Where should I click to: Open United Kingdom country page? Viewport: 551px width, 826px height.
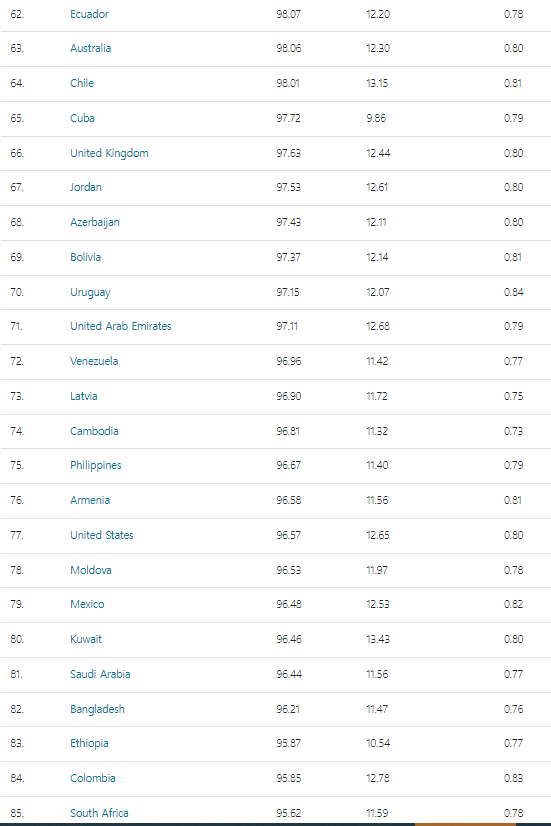pos(109,153)
